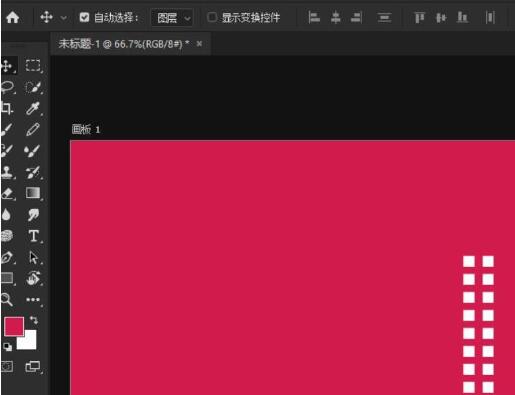Select the Path Selection tool

(34, 258)
